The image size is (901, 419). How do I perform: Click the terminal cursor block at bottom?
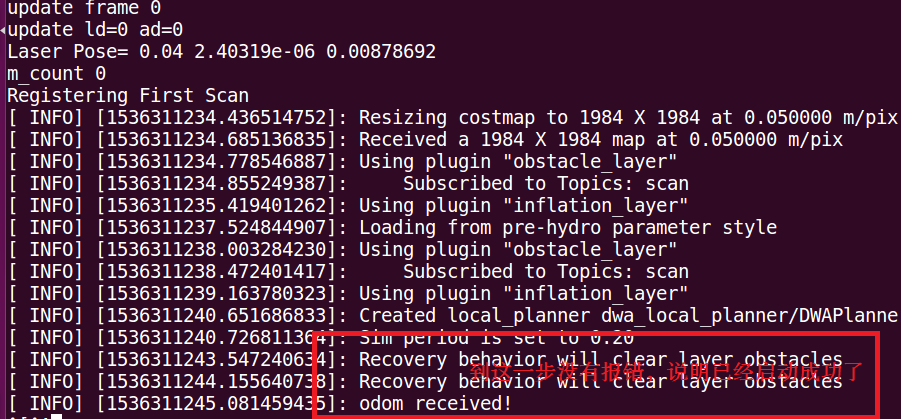tap(56, 417)
